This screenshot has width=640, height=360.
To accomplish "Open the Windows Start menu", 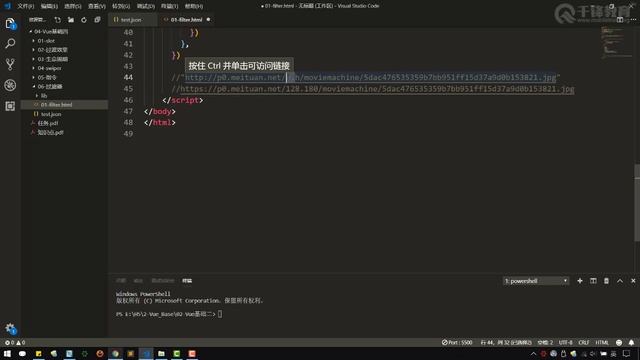I will 7,353.
